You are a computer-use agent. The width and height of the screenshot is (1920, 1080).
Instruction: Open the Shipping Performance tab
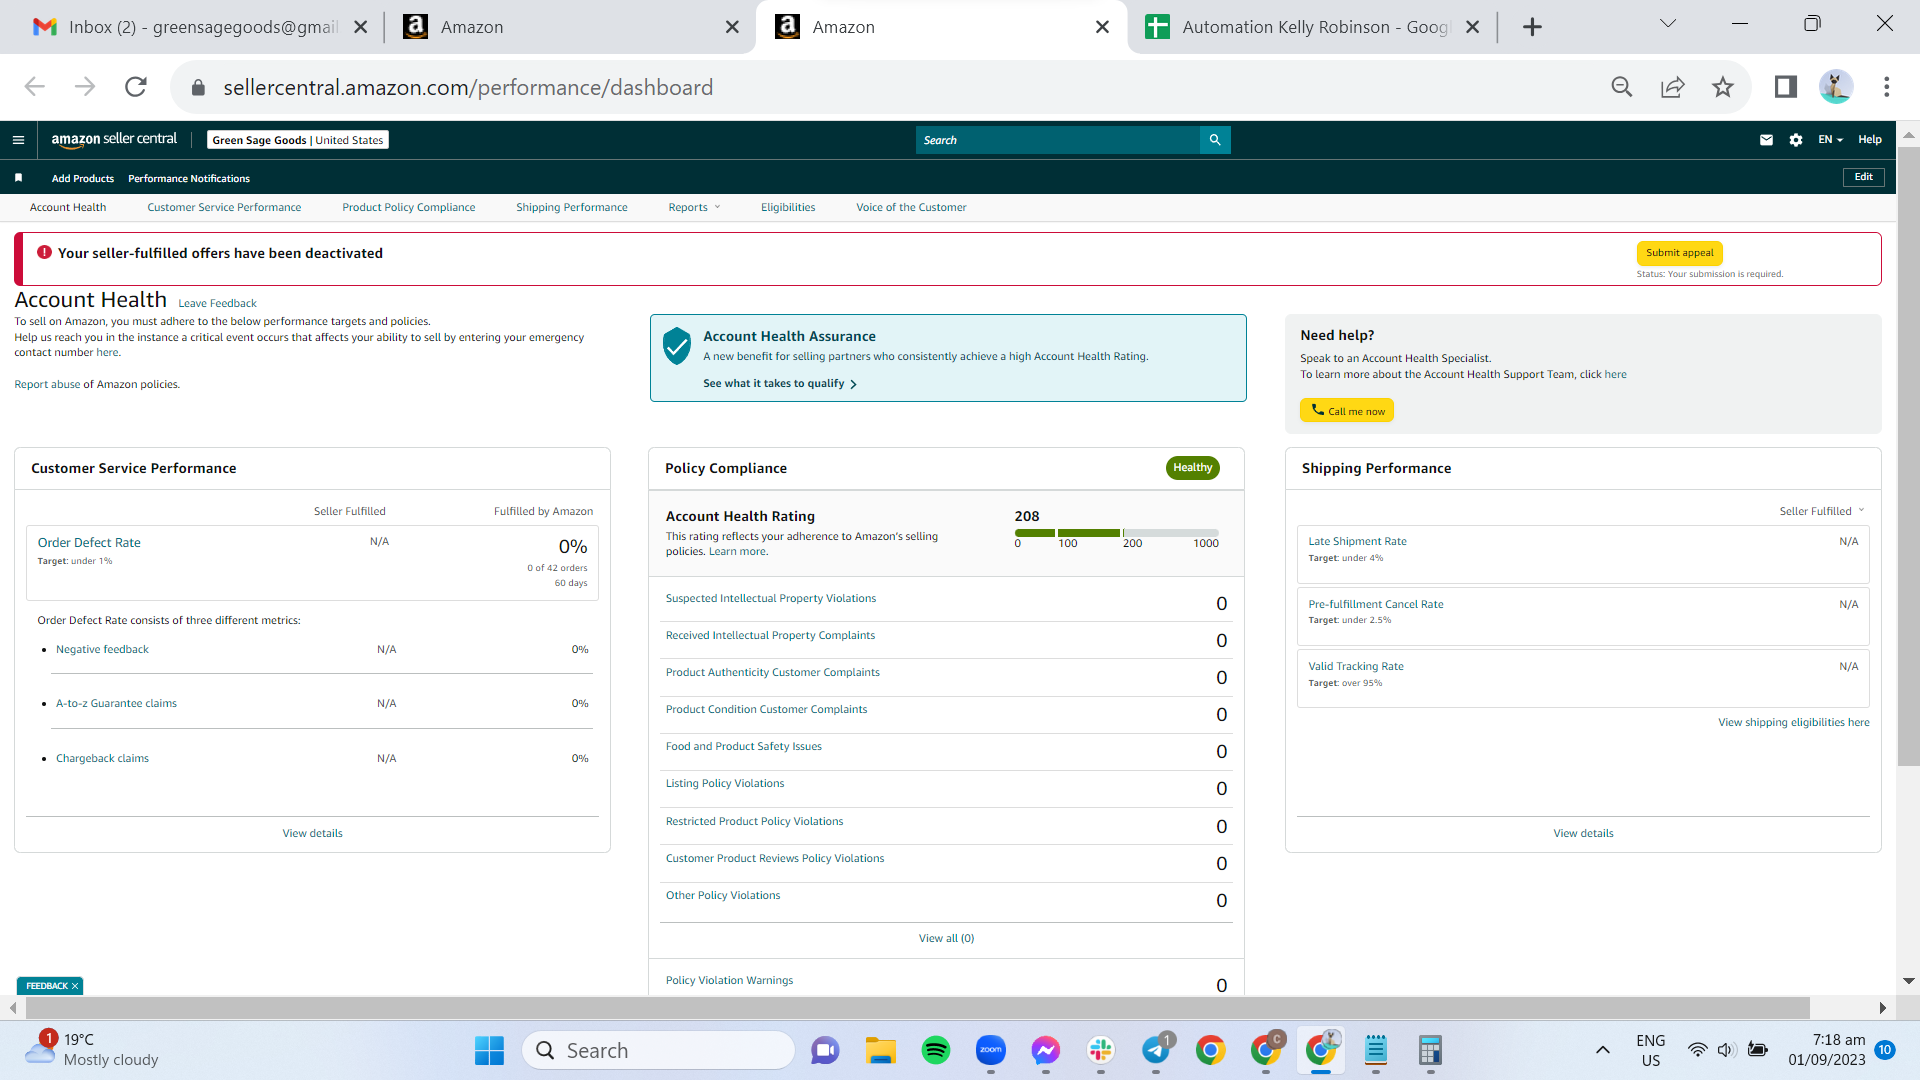point(572,208)
